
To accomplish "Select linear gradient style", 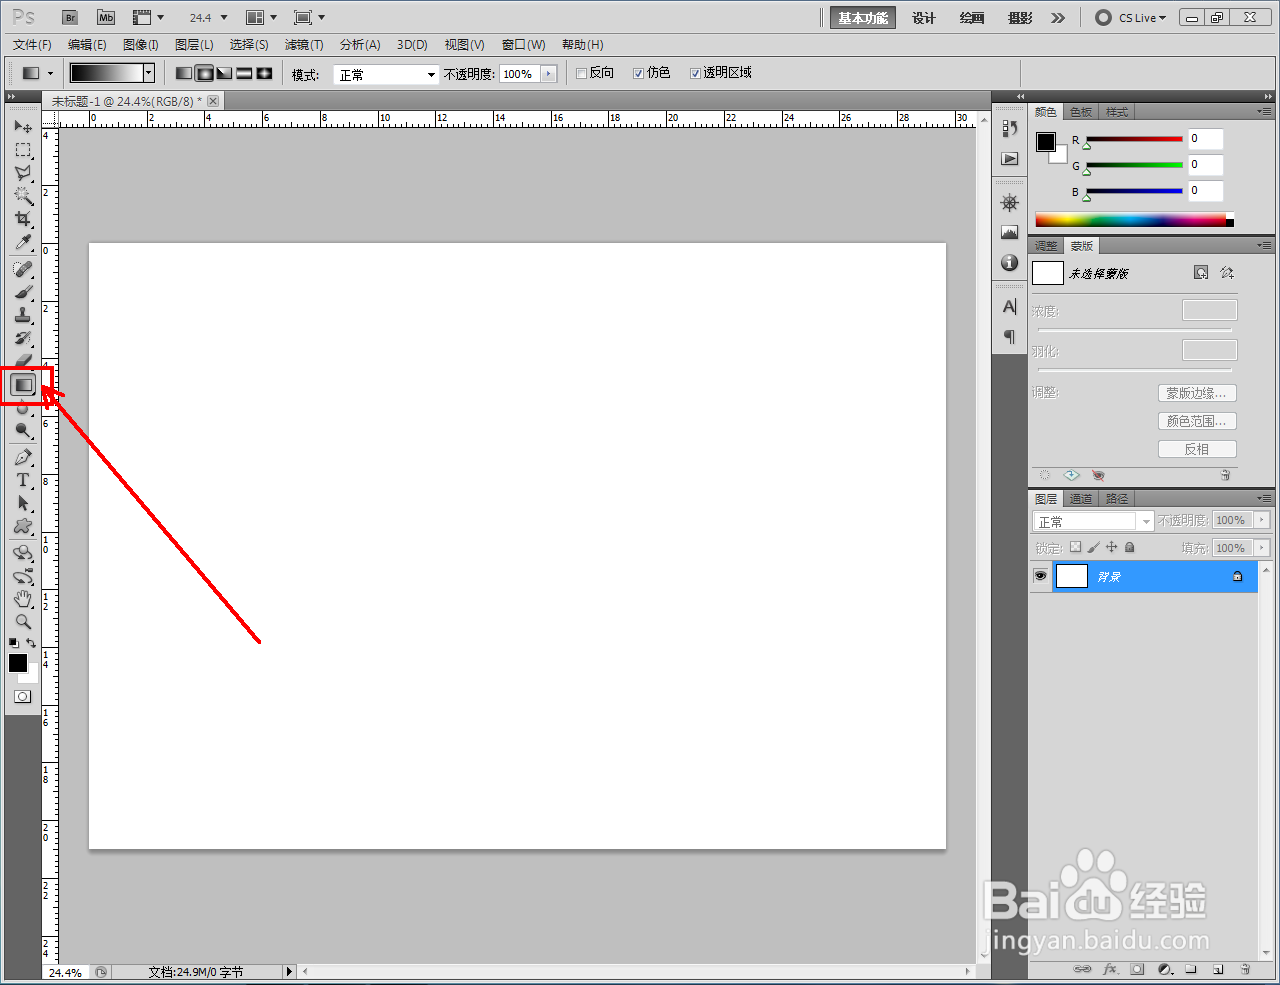I will pos(184,73).
